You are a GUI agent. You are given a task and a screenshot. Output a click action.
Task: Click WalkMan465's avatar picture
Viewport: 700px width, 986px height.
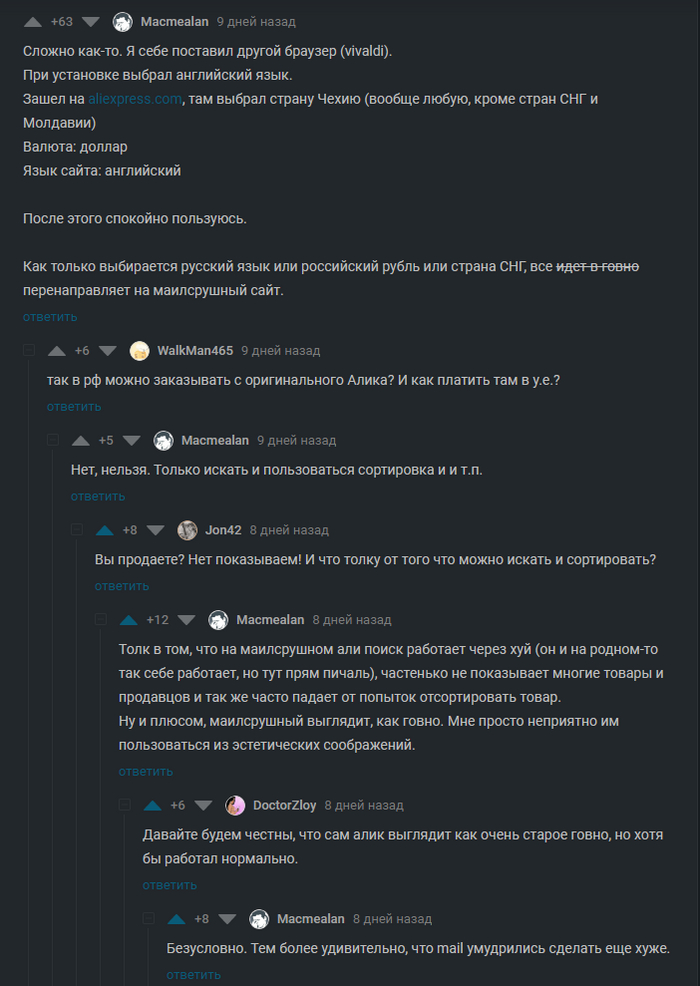pyautogui.click(x=140, y=351)
